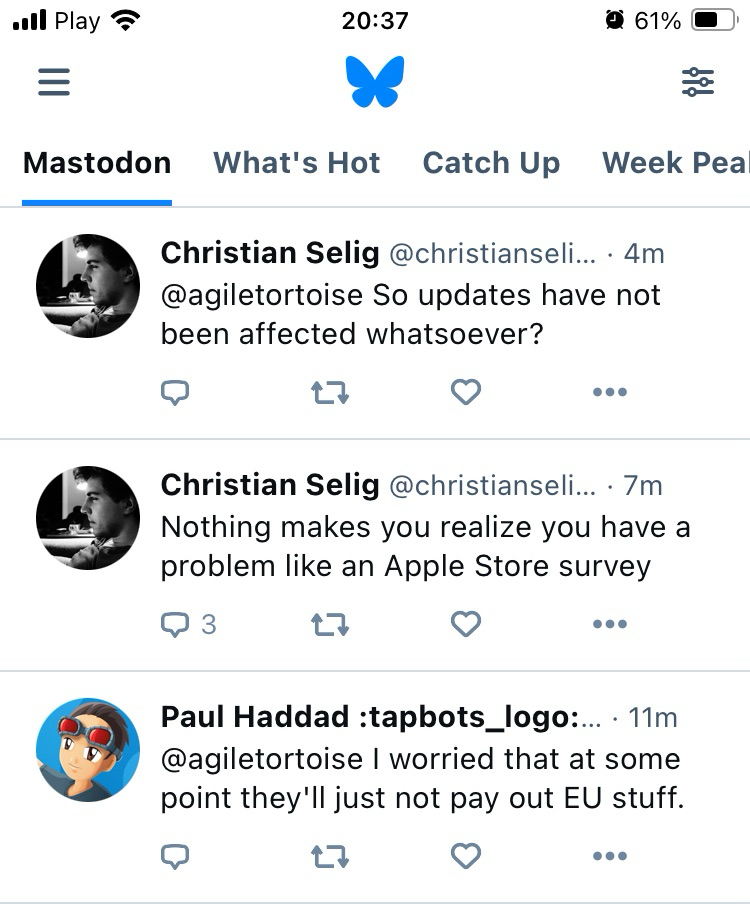This screenshot has width=750, height=904.
Task: Like Christian Selig's Apple Store survey post
Action: coord(466,625)
